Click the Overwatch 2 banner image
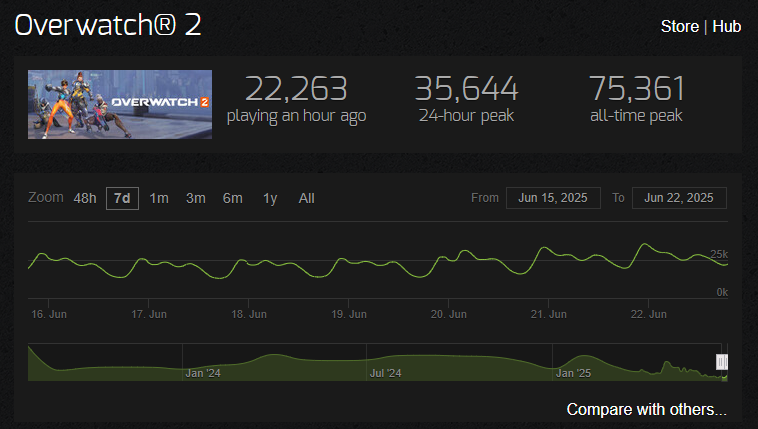Image resolution: width=758 pixels, height=429 pixels. point(120,104)
